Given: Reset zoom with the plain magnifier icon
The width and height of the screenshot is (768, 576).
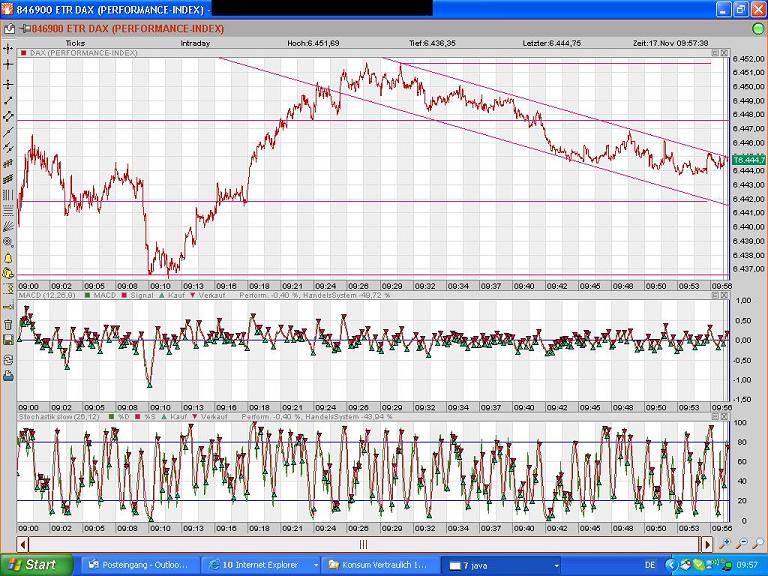Looking at the screenshot, I should click(x=759, y=543).
